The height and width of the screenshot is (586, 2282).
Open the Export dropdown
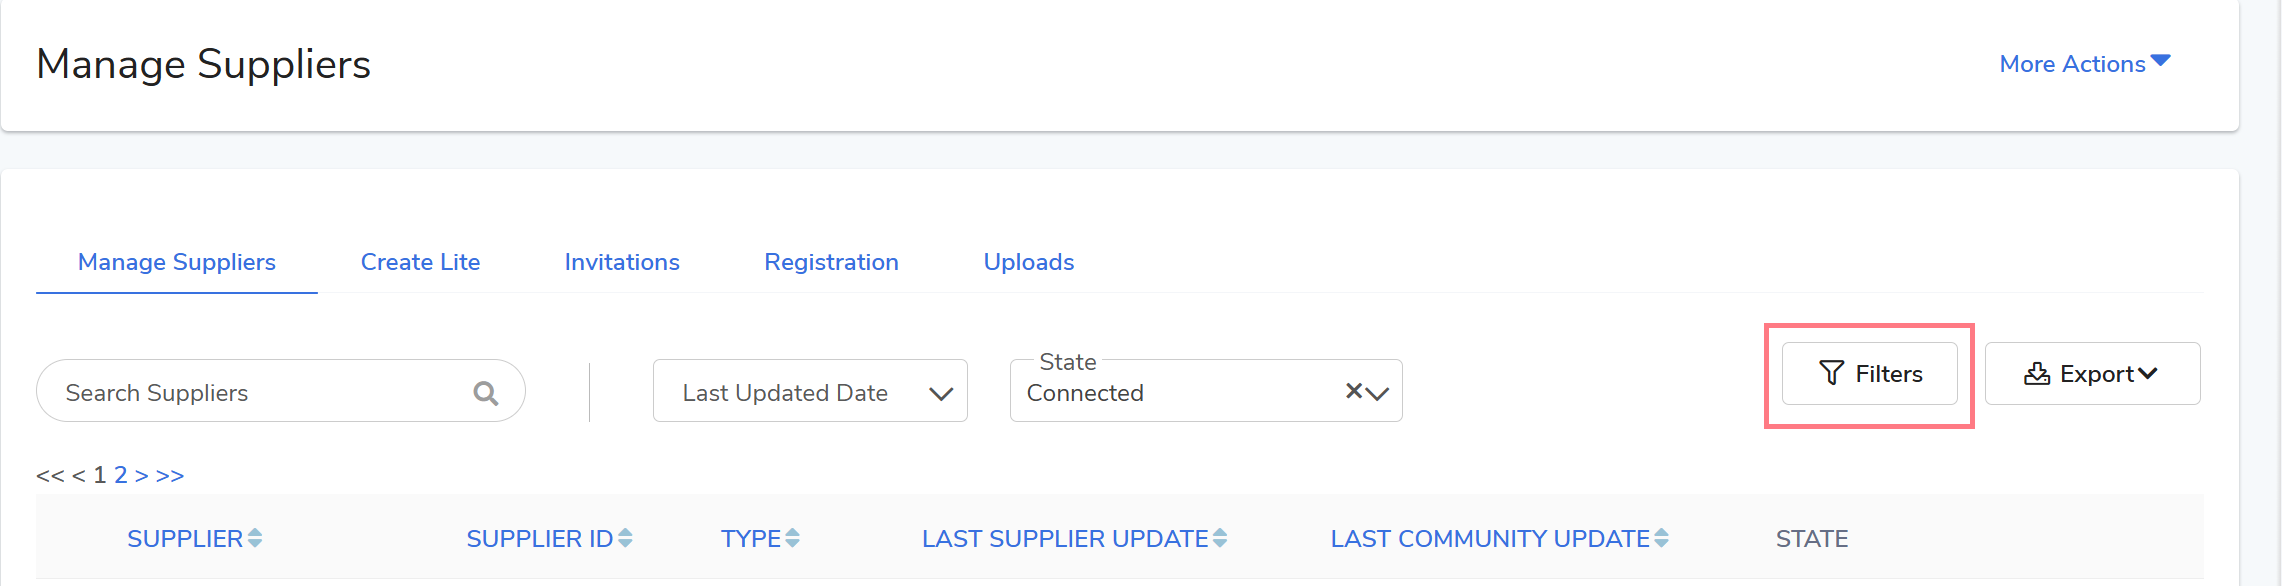pos(2092,374)
